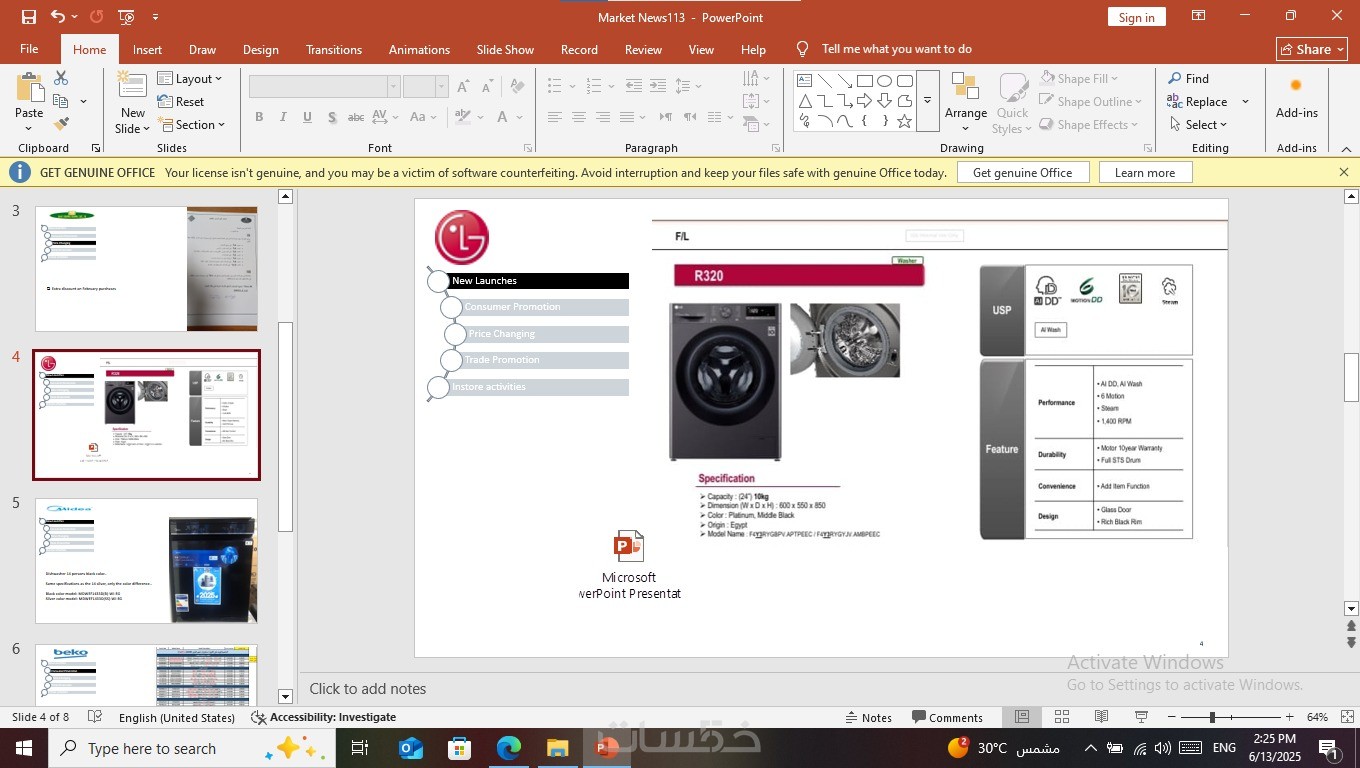Open the Shape Fill dropdown
Screen dimensions: 1360x768
tap(1080, 78)
